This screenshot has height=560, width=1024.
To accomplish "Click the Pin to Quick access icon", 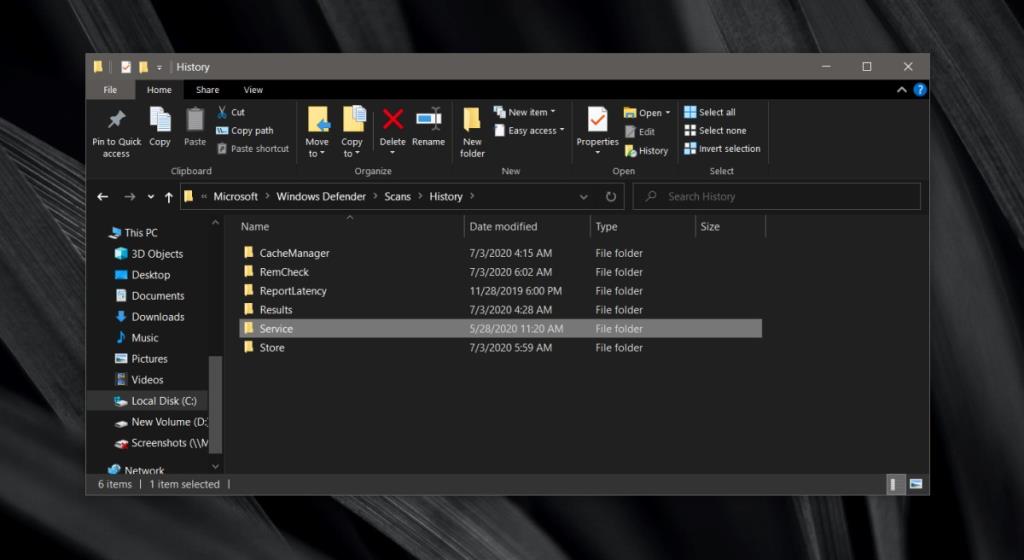I will pyautogui.click(x=117, y=119).
